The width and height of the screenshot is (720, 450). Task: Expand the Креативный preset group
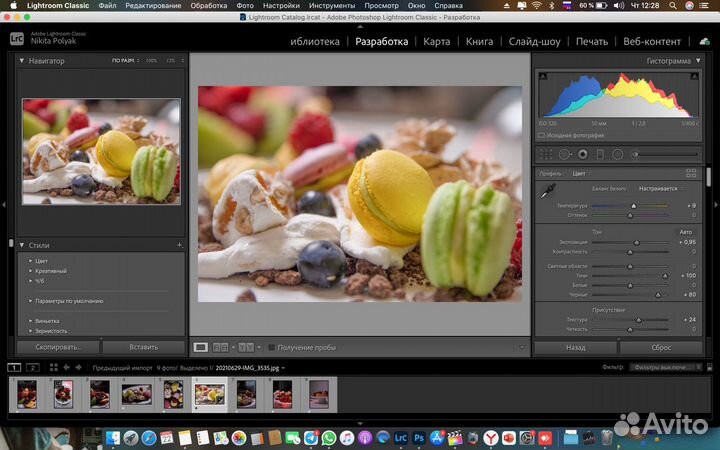(30, 271)
